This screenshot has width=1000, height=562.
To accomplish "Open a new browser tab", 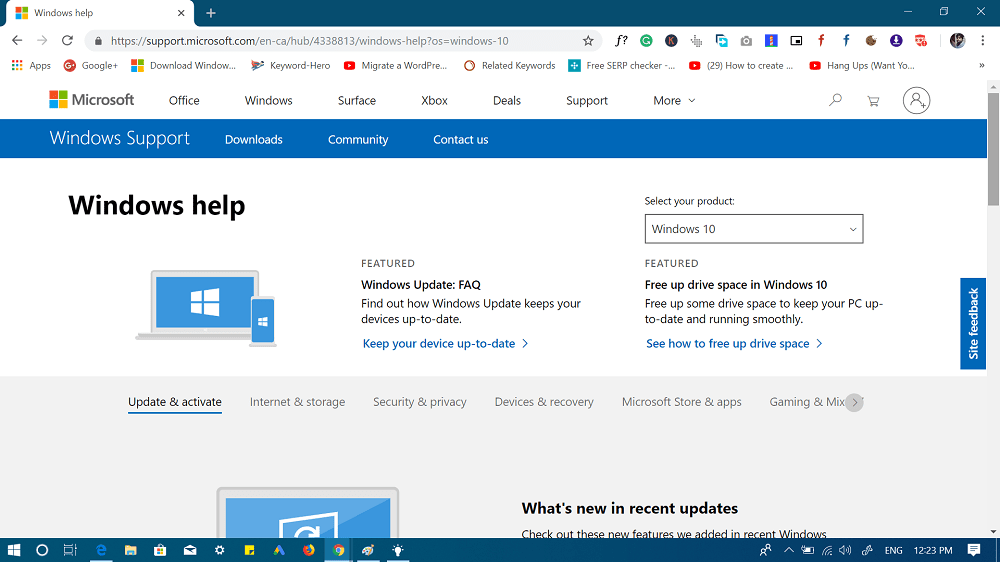I will tap(211, 13).
